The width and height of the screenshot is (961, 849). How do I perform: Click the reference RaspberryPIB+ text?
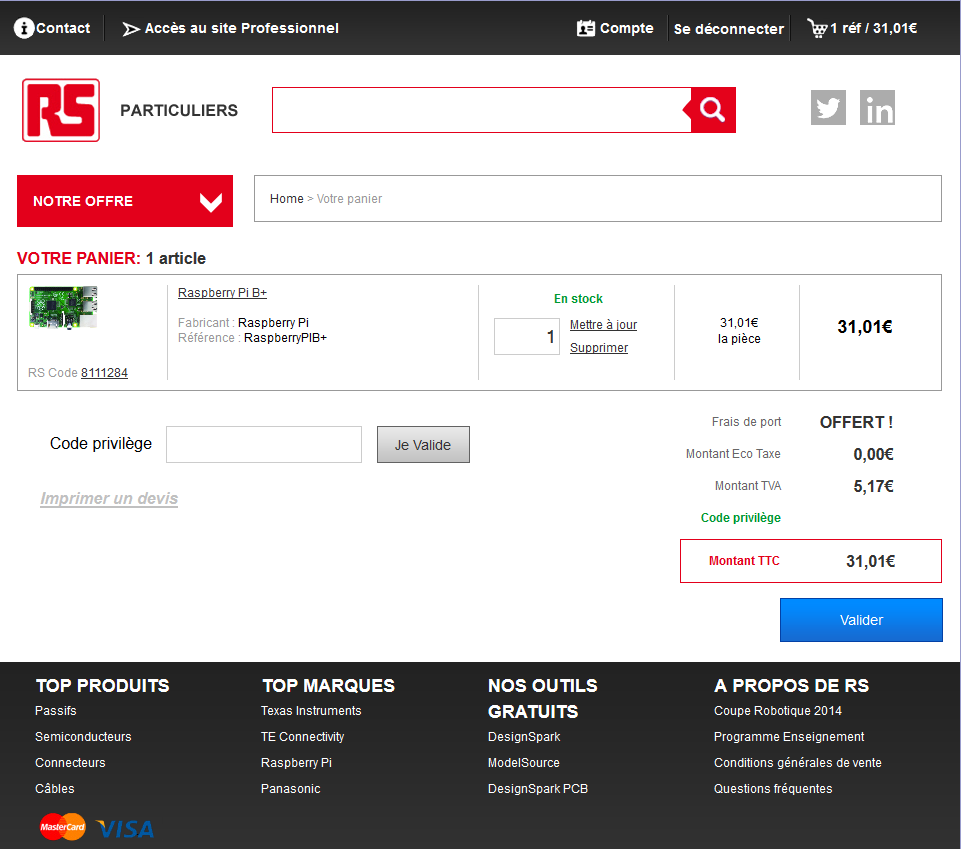[x=286, y=338]
